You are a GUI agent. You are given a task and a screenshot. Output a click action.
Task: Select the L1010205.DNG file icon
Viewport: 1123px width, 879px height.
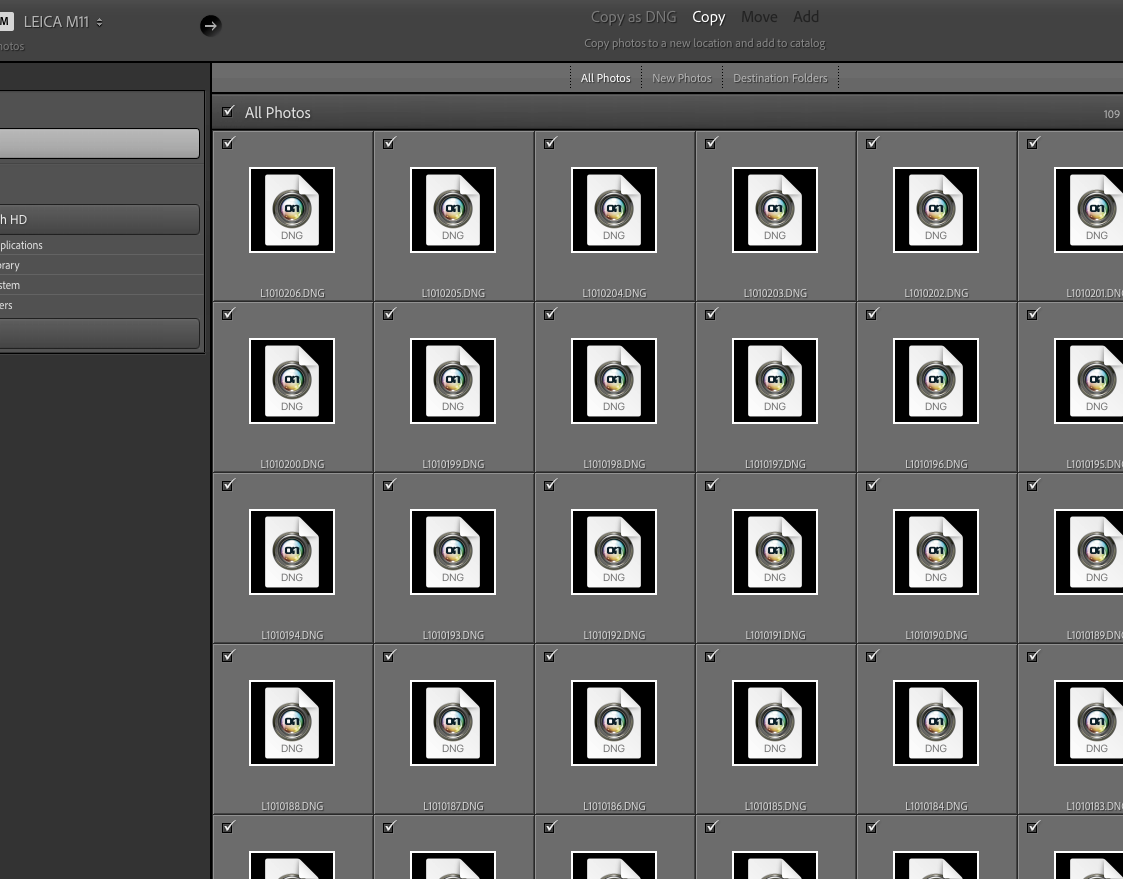(453, 210)
